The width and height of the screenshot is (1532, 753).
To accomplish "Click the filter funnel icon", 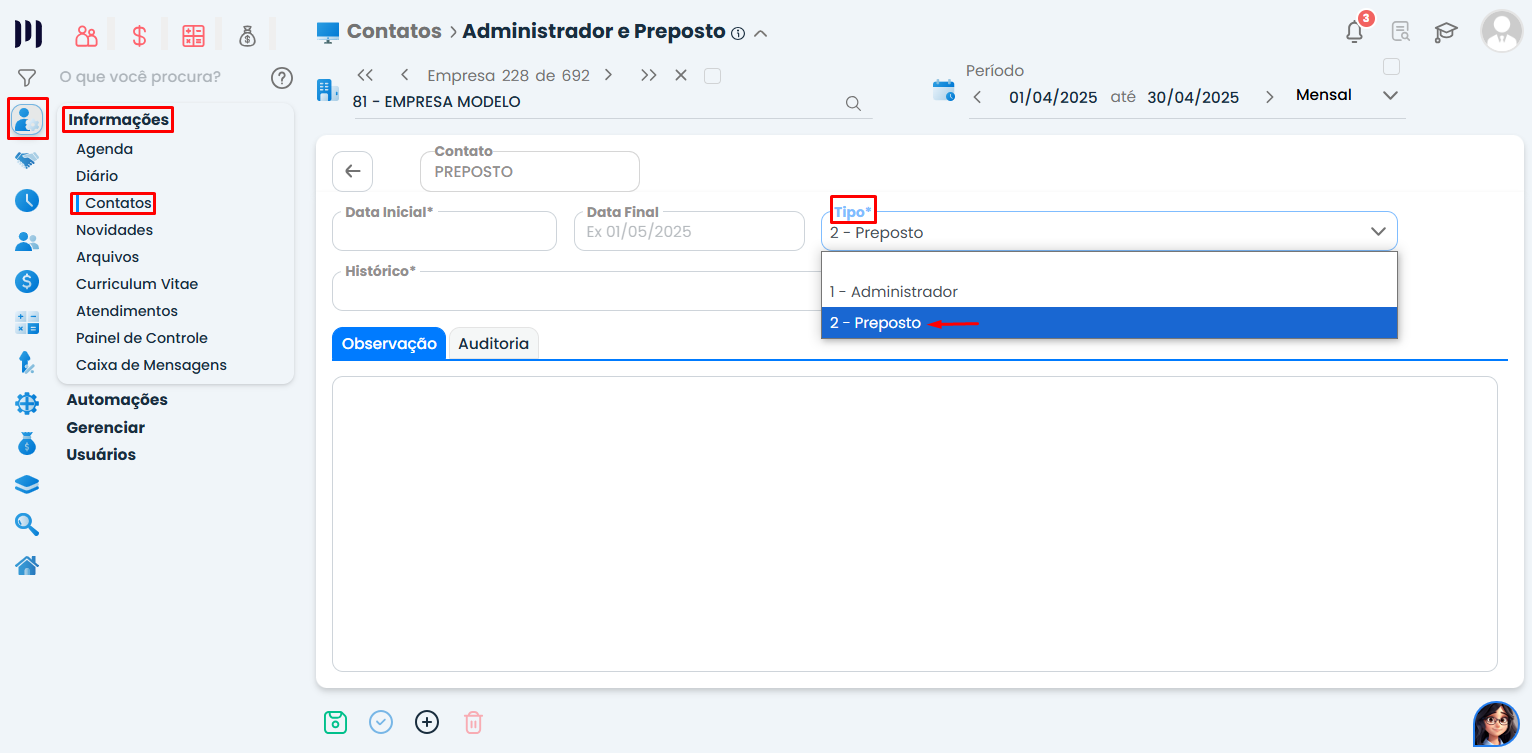I will (x=27, y=77).
